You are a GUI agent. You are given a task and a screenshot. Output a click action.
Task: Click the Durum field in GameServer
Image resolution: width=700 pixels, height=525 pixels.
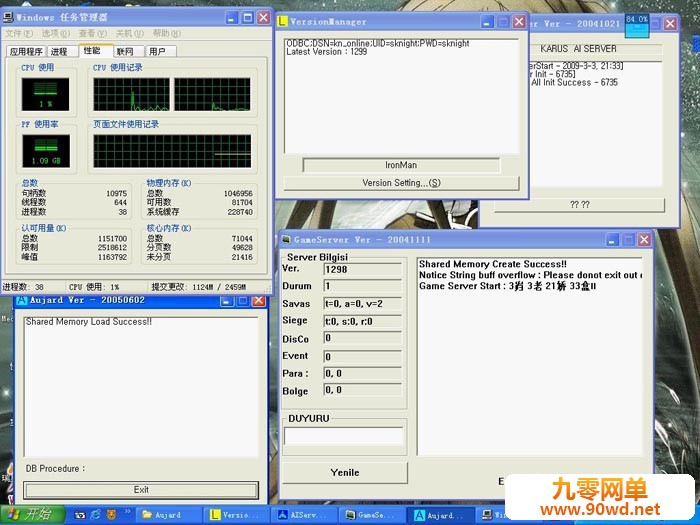tap(362, 286)
